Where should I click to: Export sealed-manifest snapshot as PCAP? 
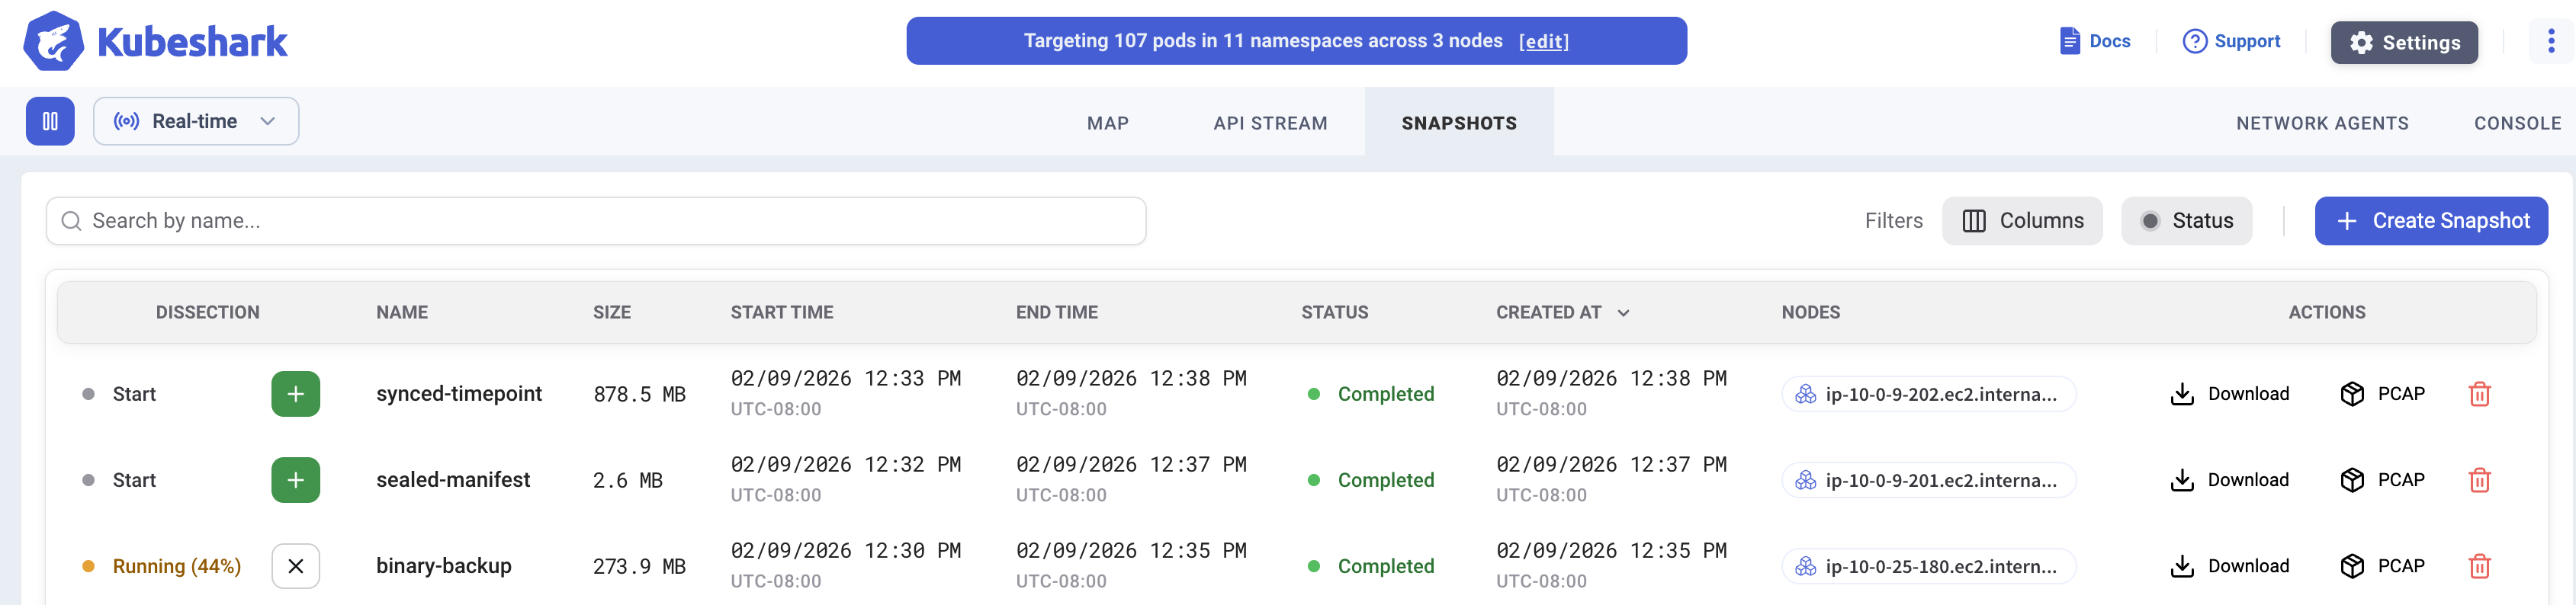(x=2382, y=480)
